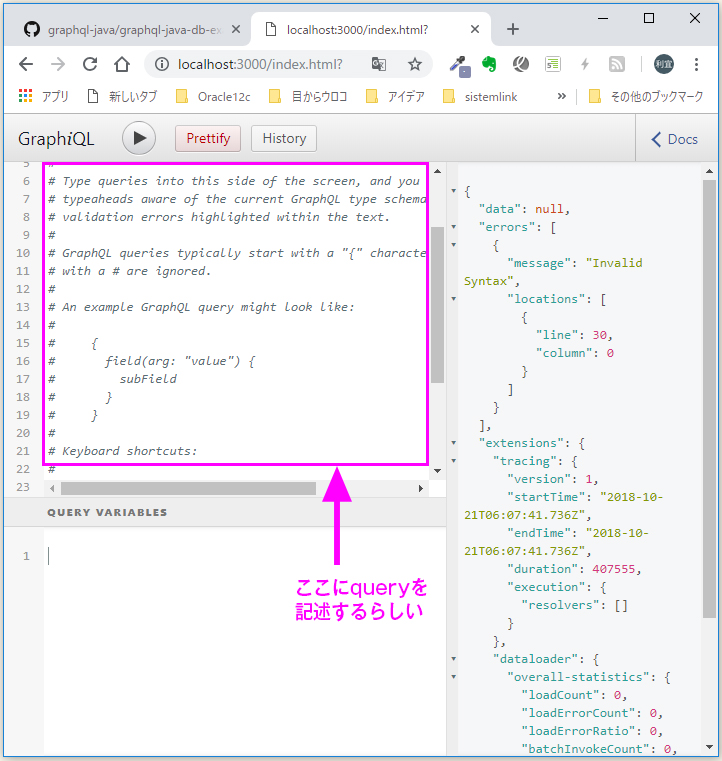
Task: Collapse the "locations" array
Action: coord(454,298)
